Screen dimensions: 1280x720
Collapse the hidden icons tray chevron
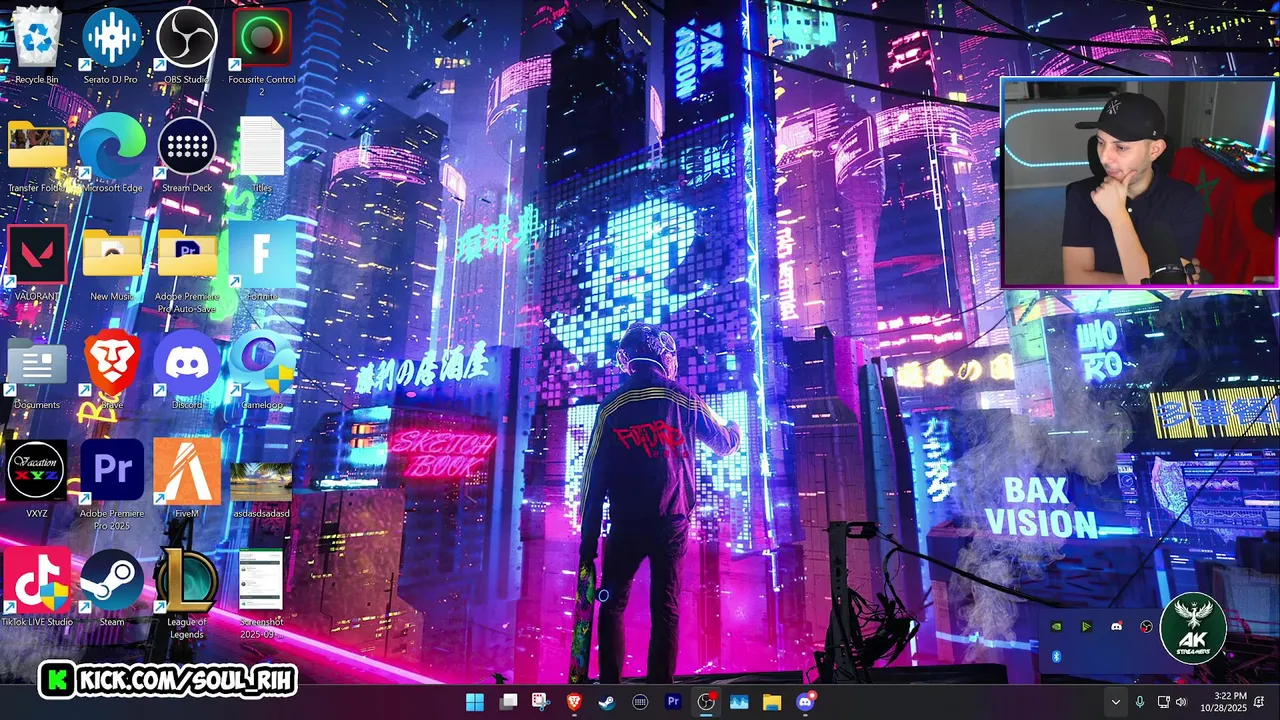[1115, 702]
